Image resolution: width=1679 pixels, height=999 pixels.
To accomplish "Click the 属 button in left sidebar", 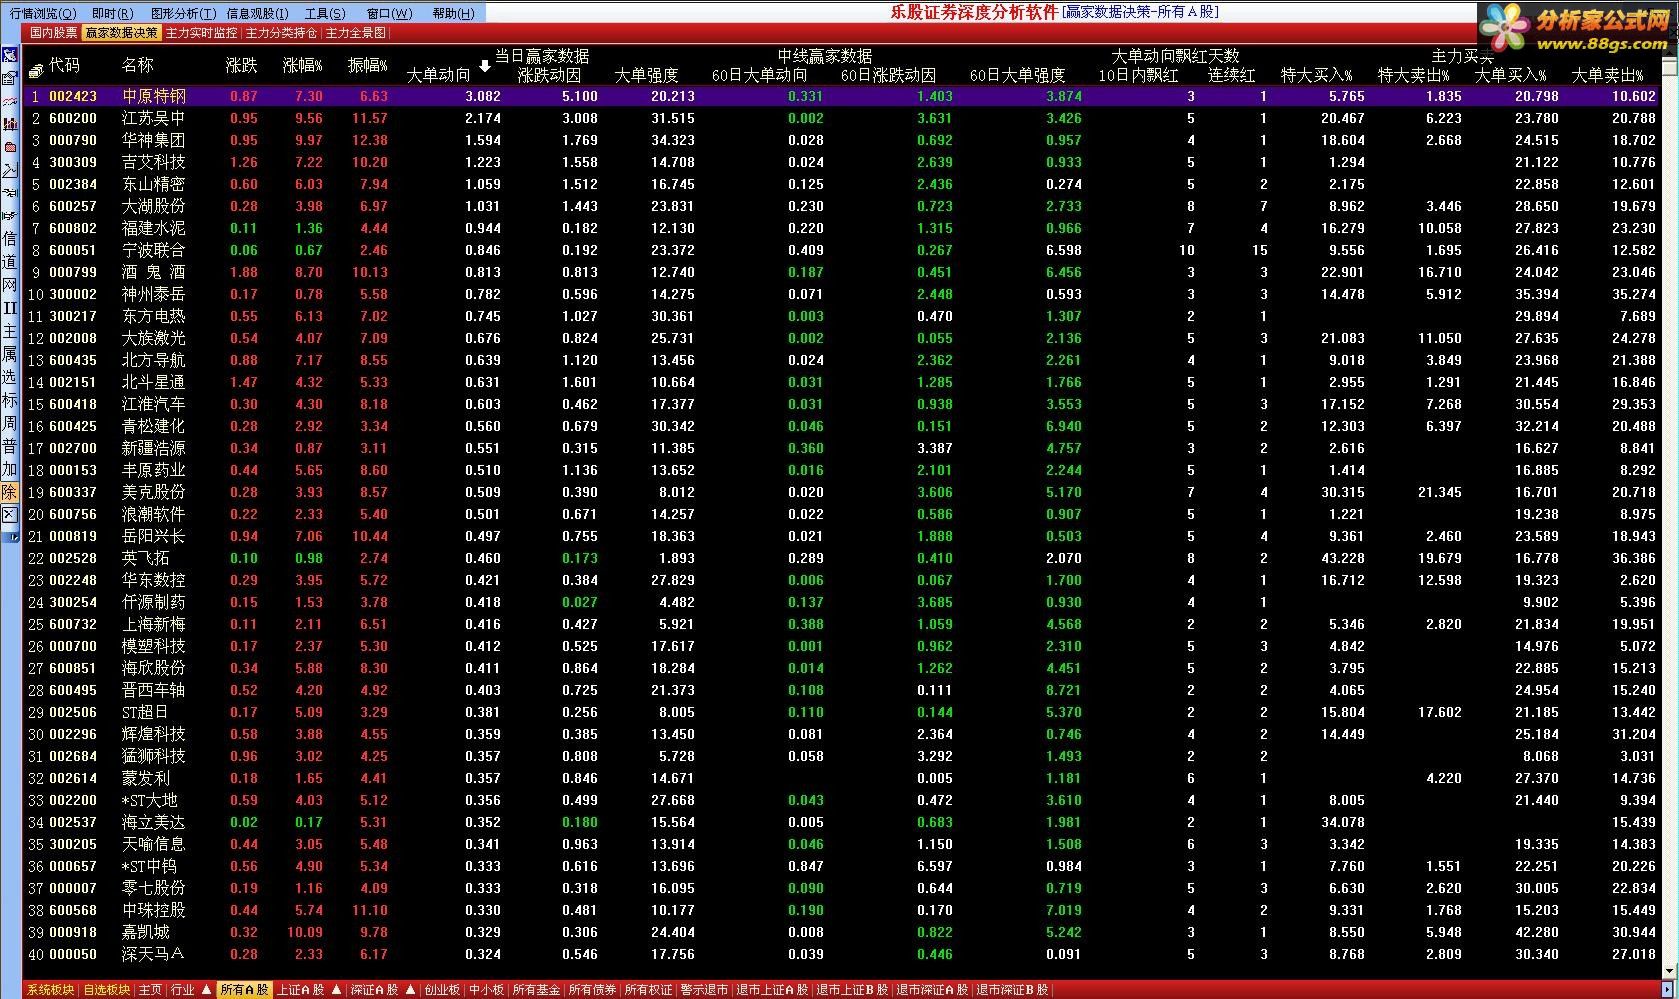I will (x=9, y=354).
